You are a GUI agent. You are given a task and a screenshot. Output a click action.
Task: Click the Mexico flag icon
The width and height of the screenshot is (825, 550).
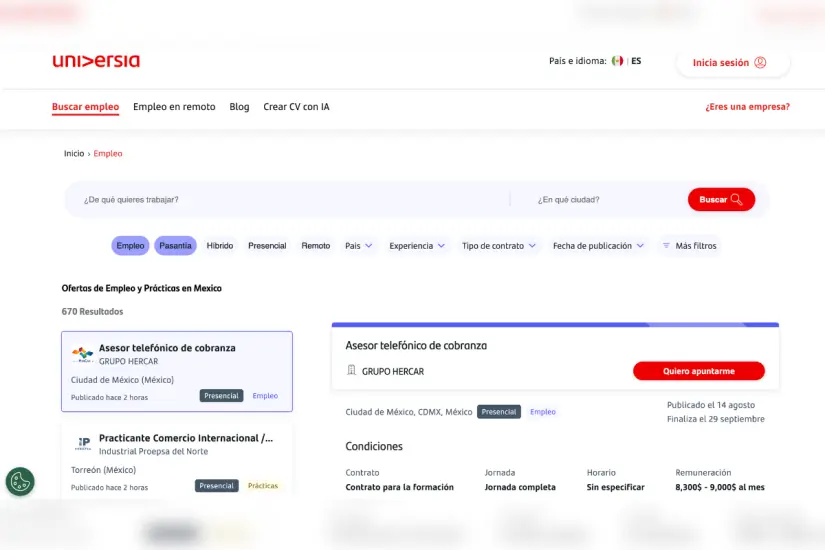(x=617, y=61)
